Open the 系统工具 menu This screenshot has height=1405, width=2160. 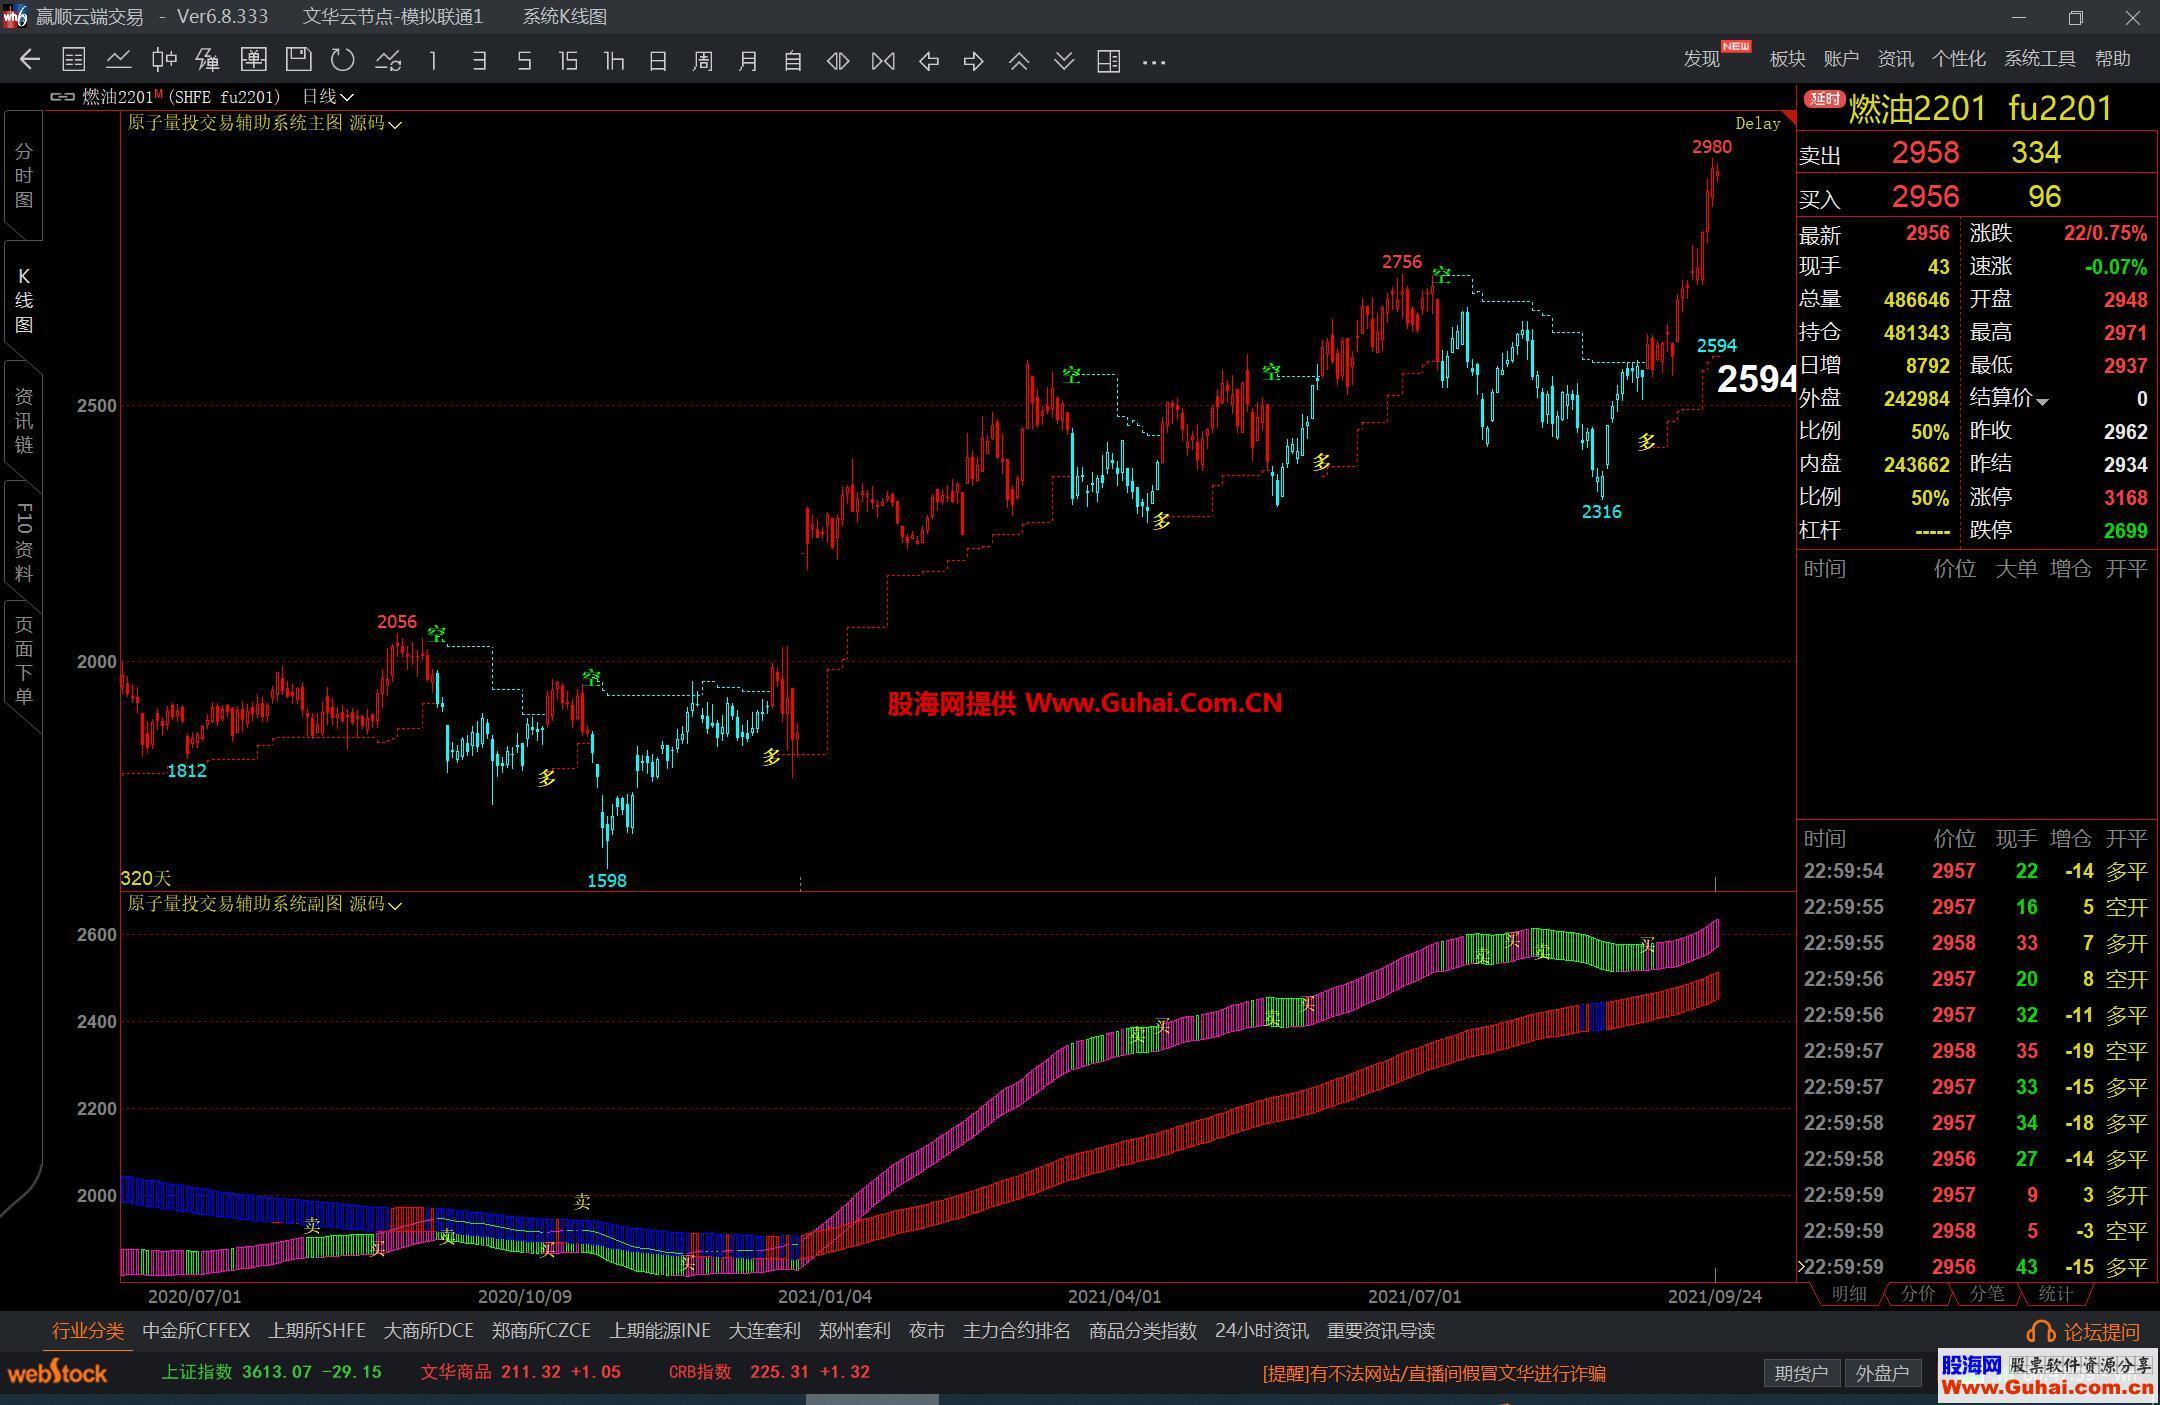point(2039,59)
